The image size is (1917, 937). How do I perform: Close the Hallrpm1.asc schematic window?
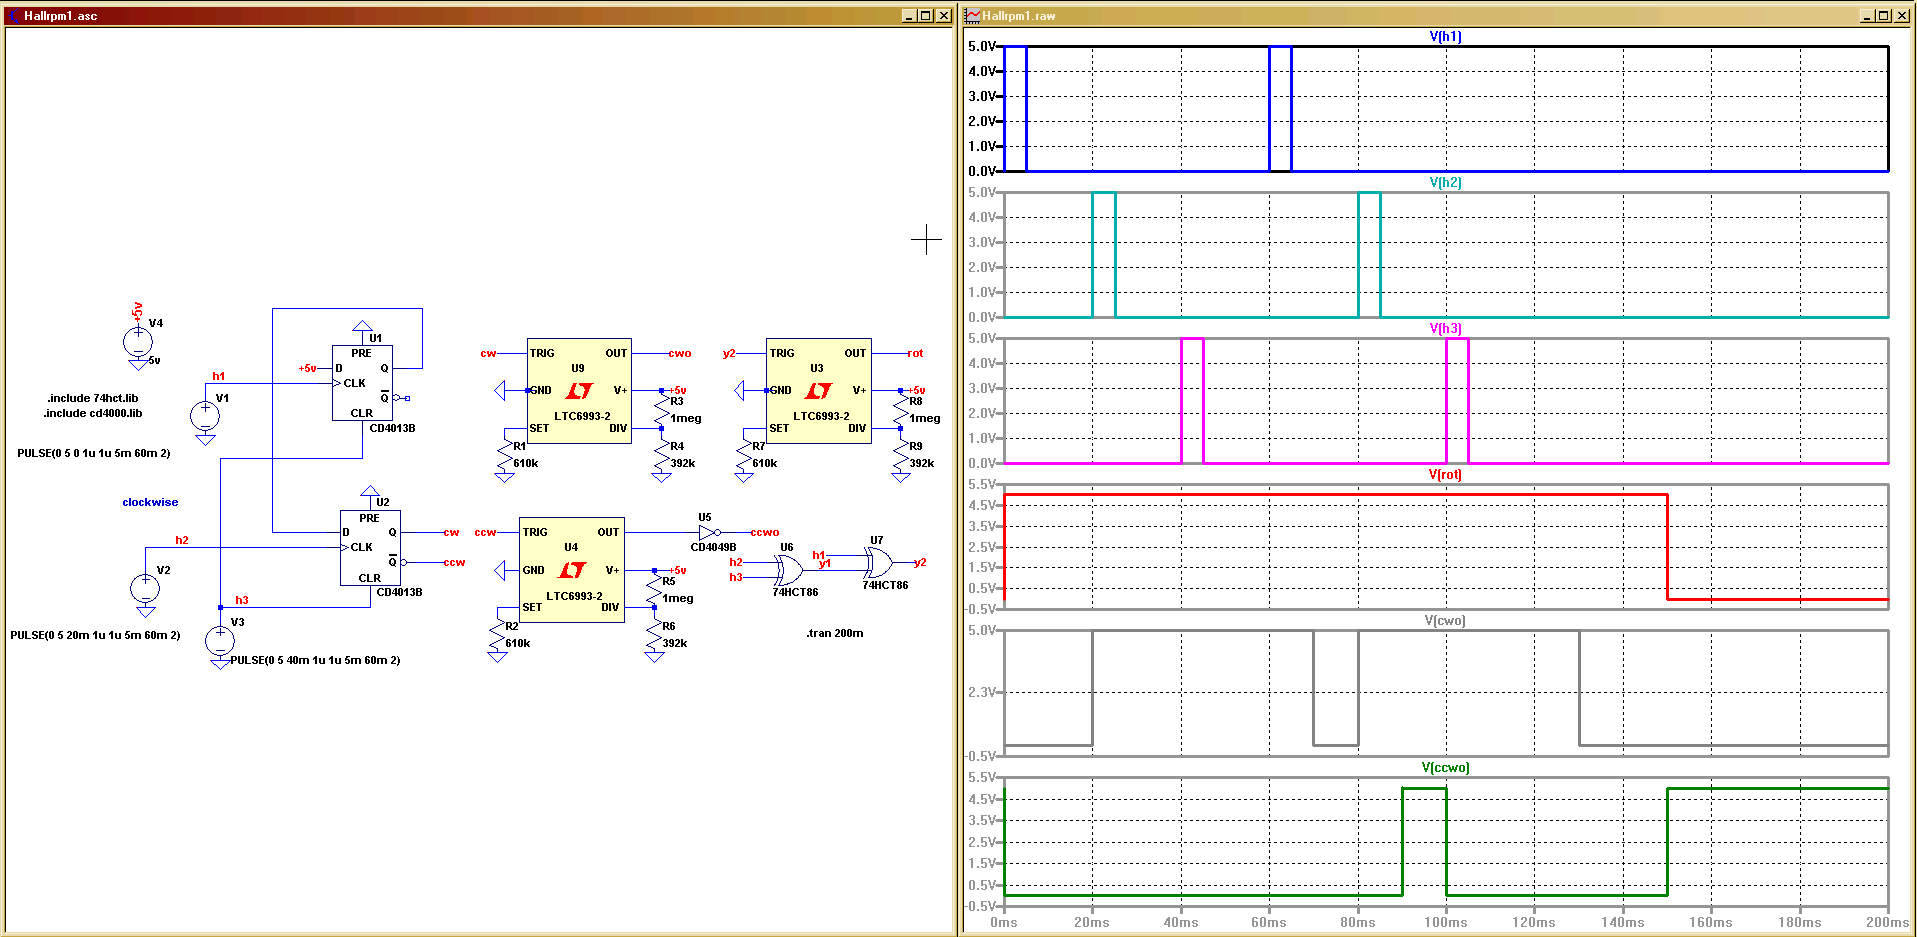tap(944, 16)
